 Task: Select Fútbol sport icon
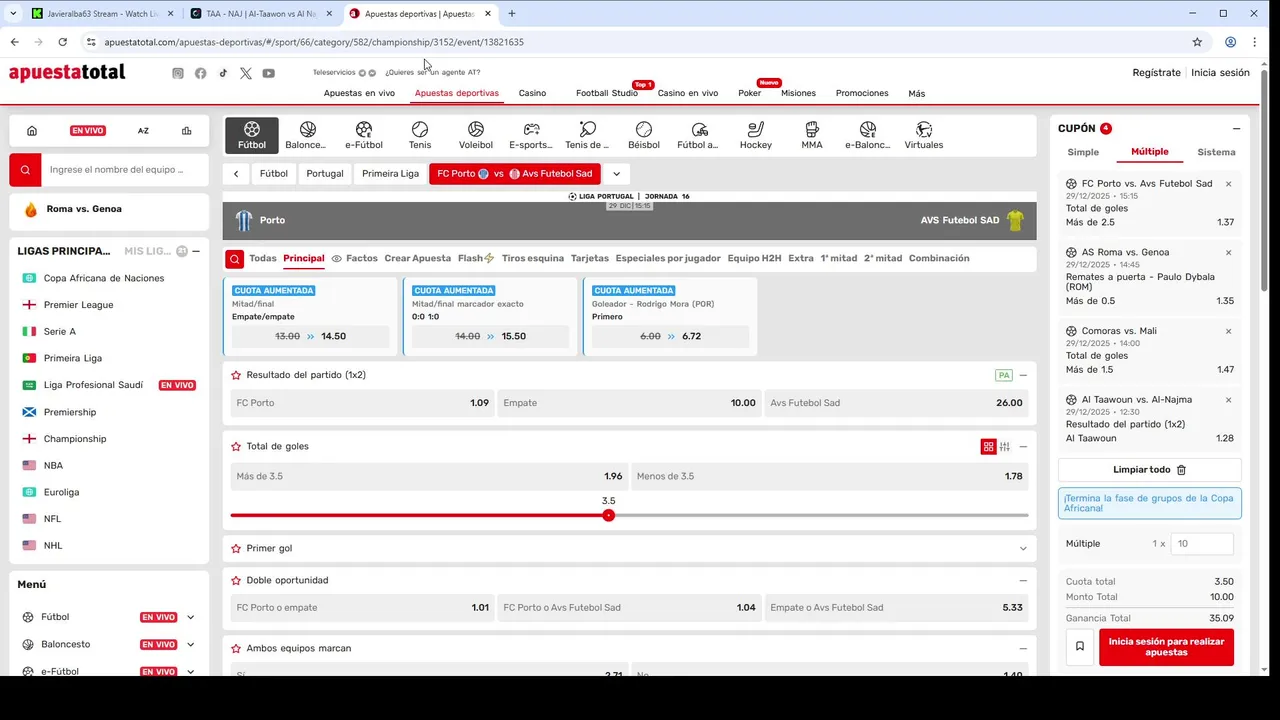[252, 136]
